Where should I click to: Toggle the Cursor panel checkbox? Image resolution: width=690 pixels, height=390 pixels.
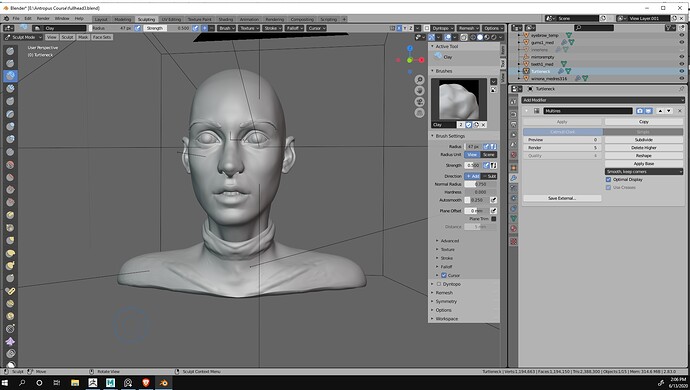[x=444, y=275]
